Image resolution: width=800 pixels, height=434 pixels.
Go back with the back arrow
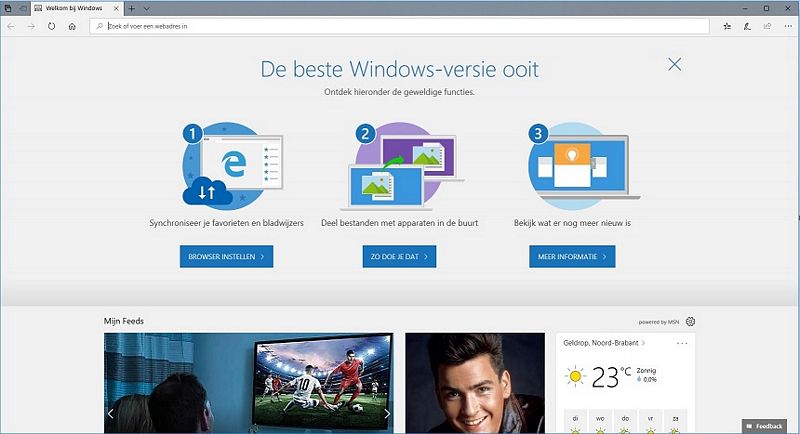point(11,26)
